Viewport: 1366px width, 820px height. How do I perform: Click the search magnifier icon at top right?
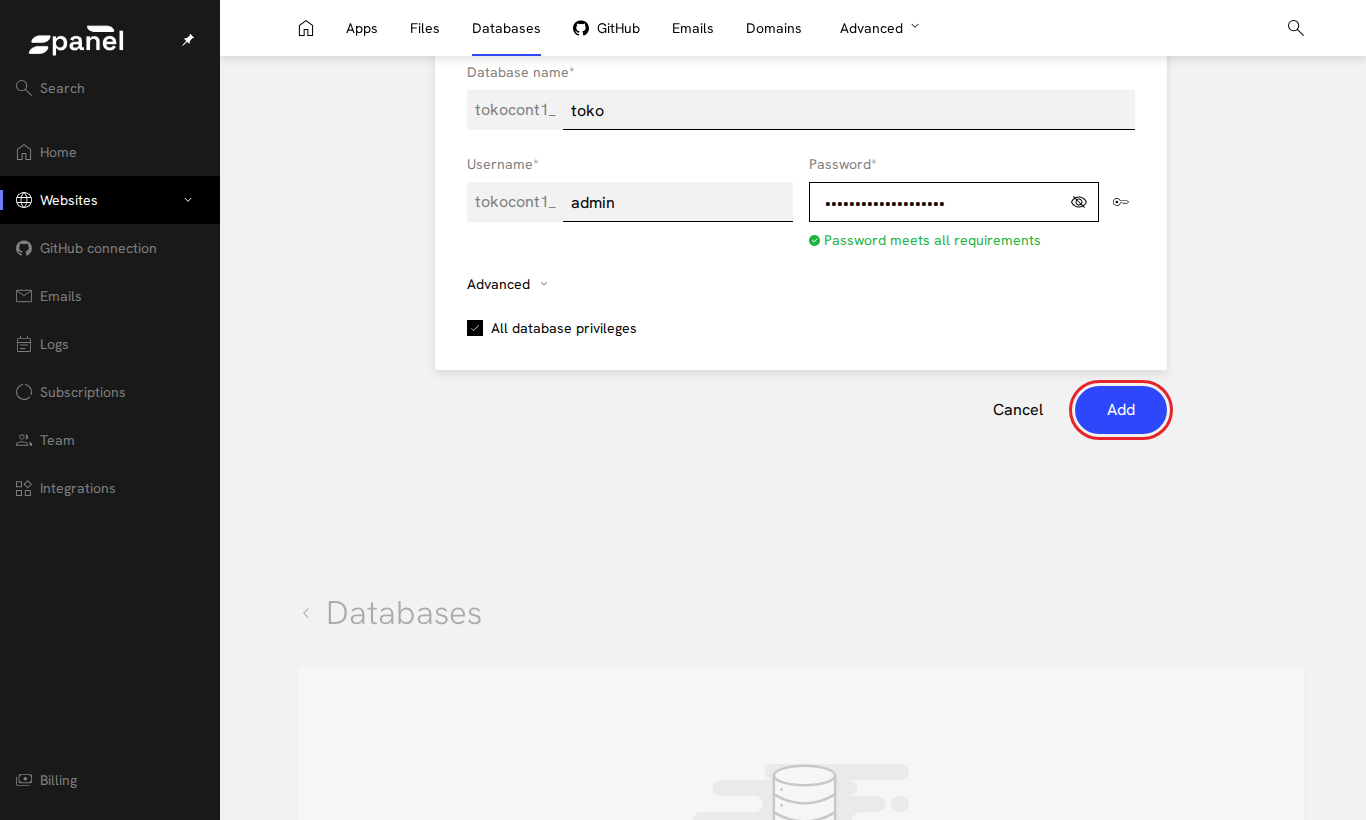point(1295,28)
